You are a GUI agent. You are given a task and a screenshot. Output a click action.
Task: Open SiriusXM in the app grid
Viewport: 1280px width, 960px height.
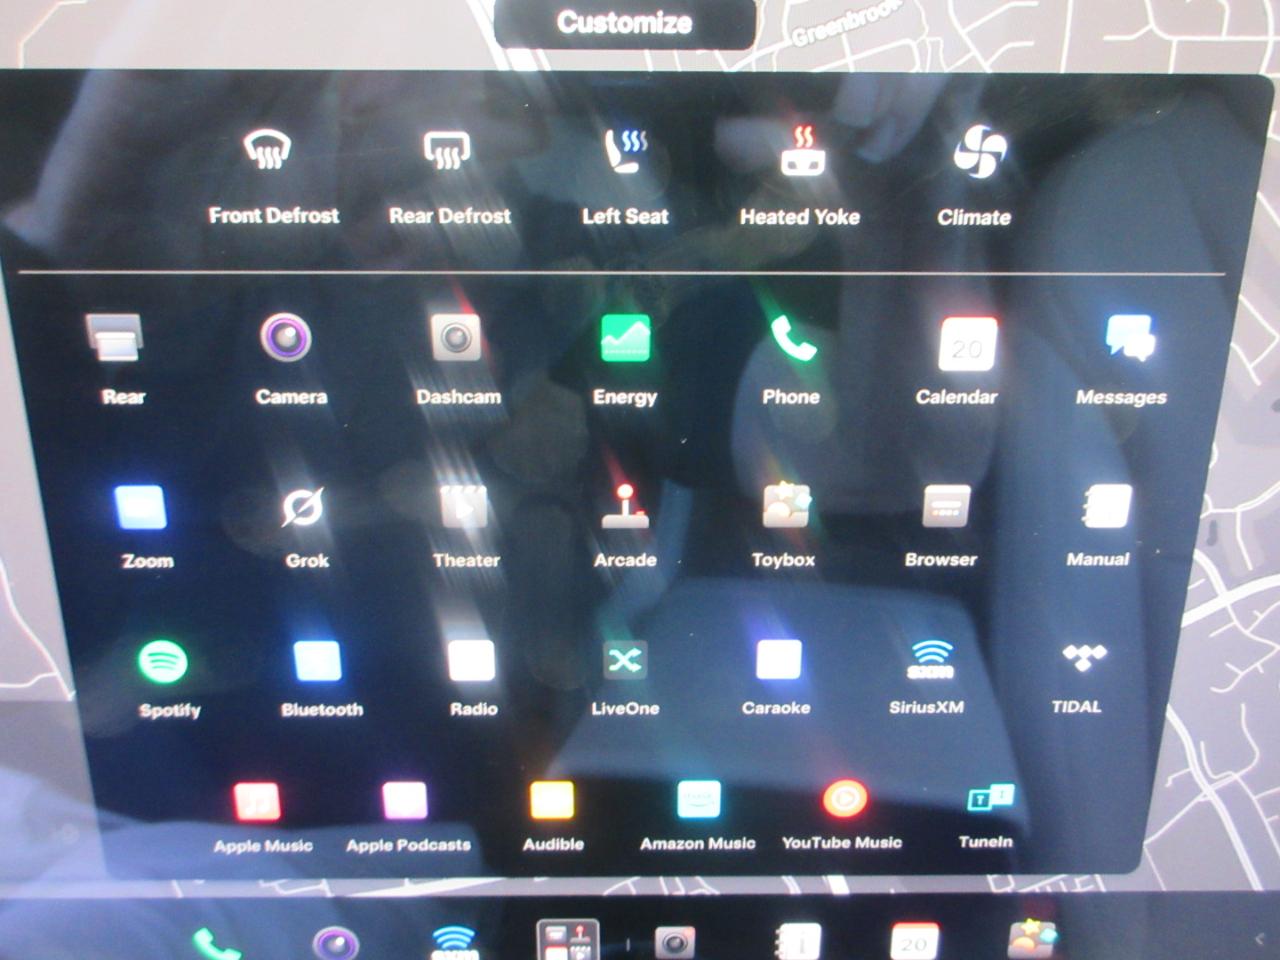[927, 677]
